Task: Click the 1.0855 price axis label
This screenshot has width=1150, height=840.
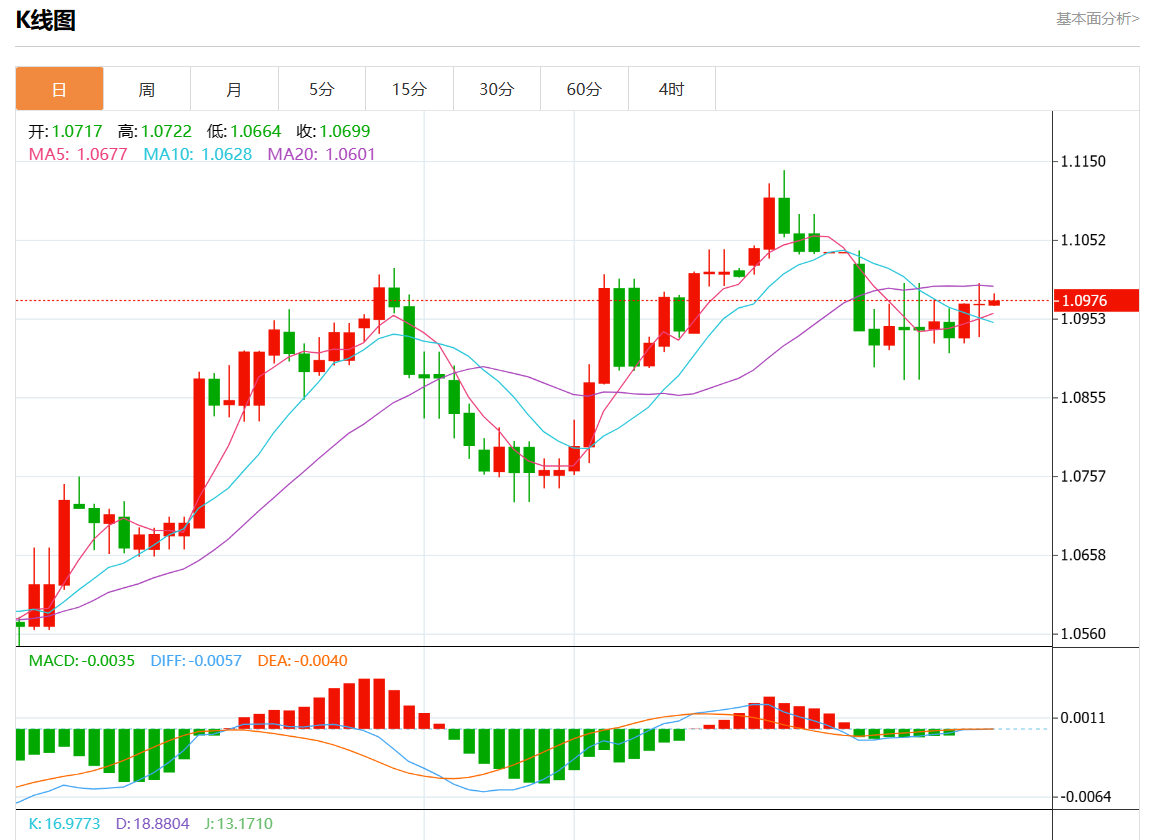Action: coord(1083,398)
